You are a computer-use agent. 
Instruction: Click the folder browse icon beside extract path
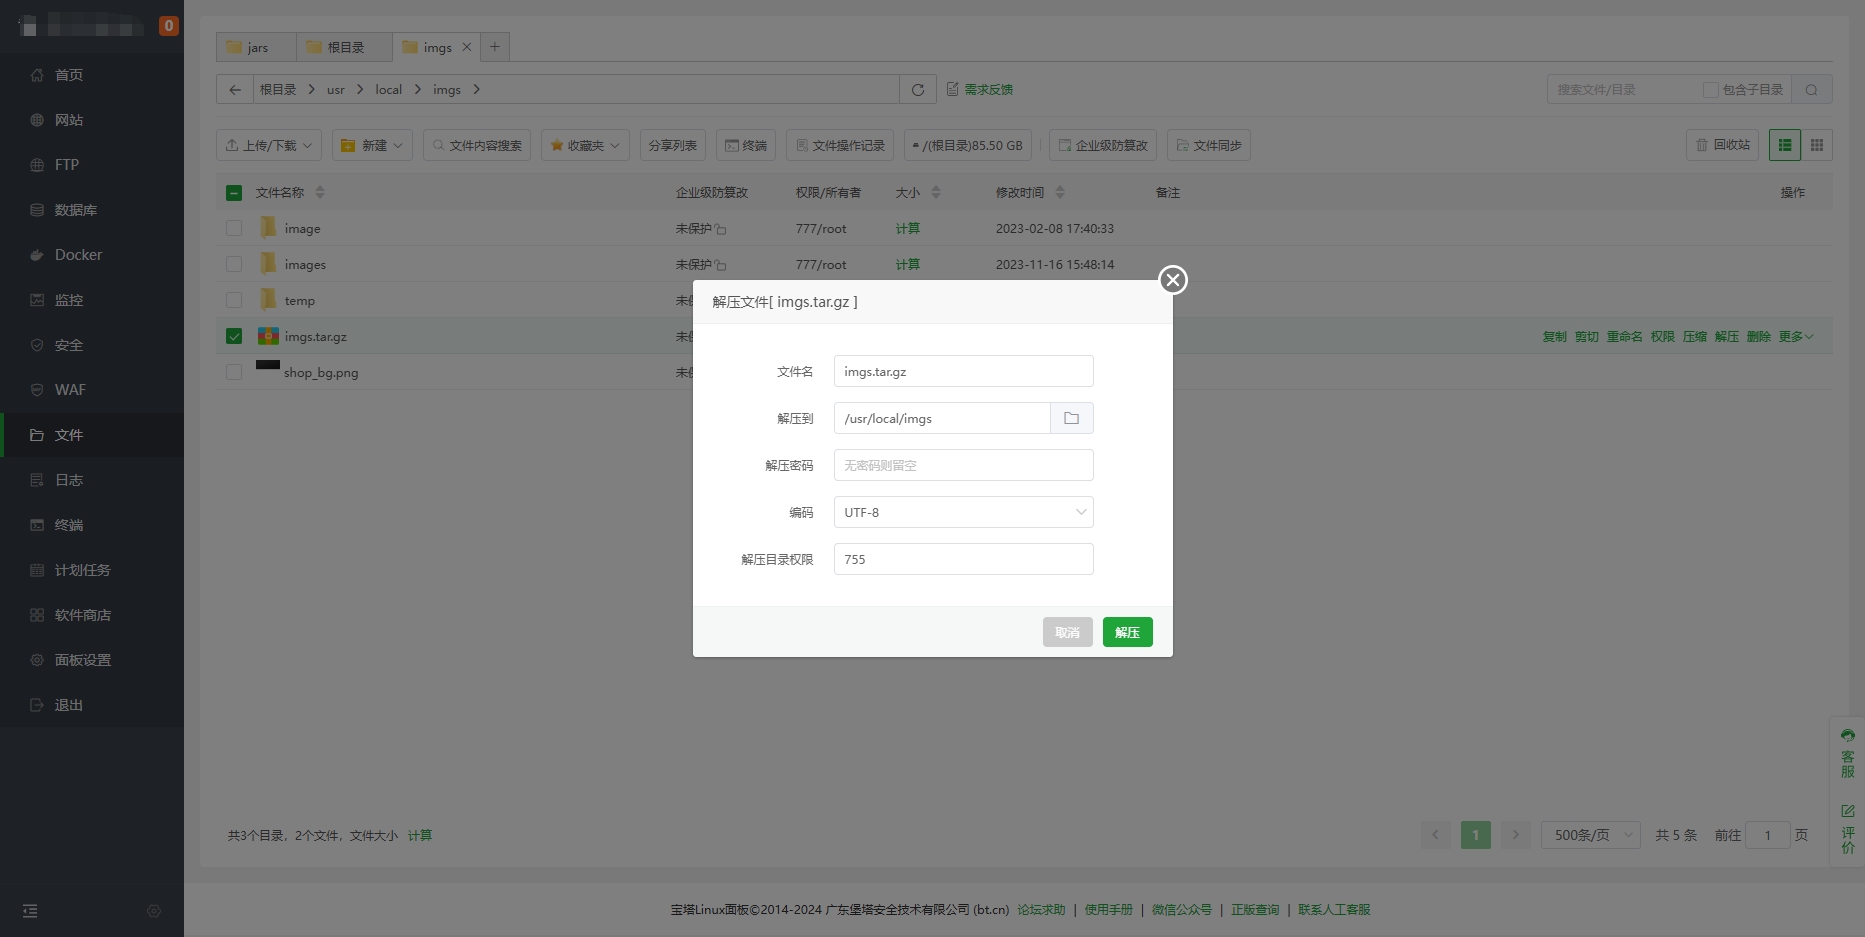tap(1071, 418)
